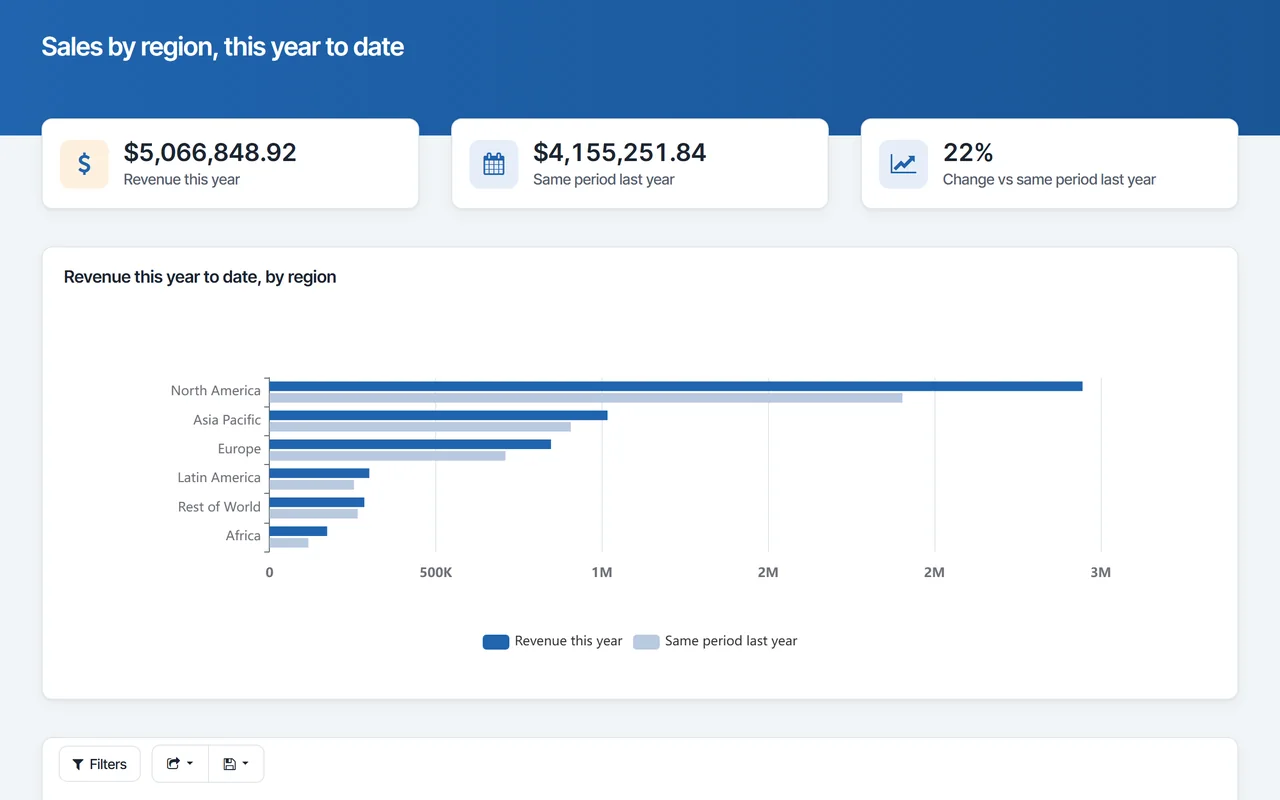
Task: Click the "North America" axis label
Action: pos(215,391)
